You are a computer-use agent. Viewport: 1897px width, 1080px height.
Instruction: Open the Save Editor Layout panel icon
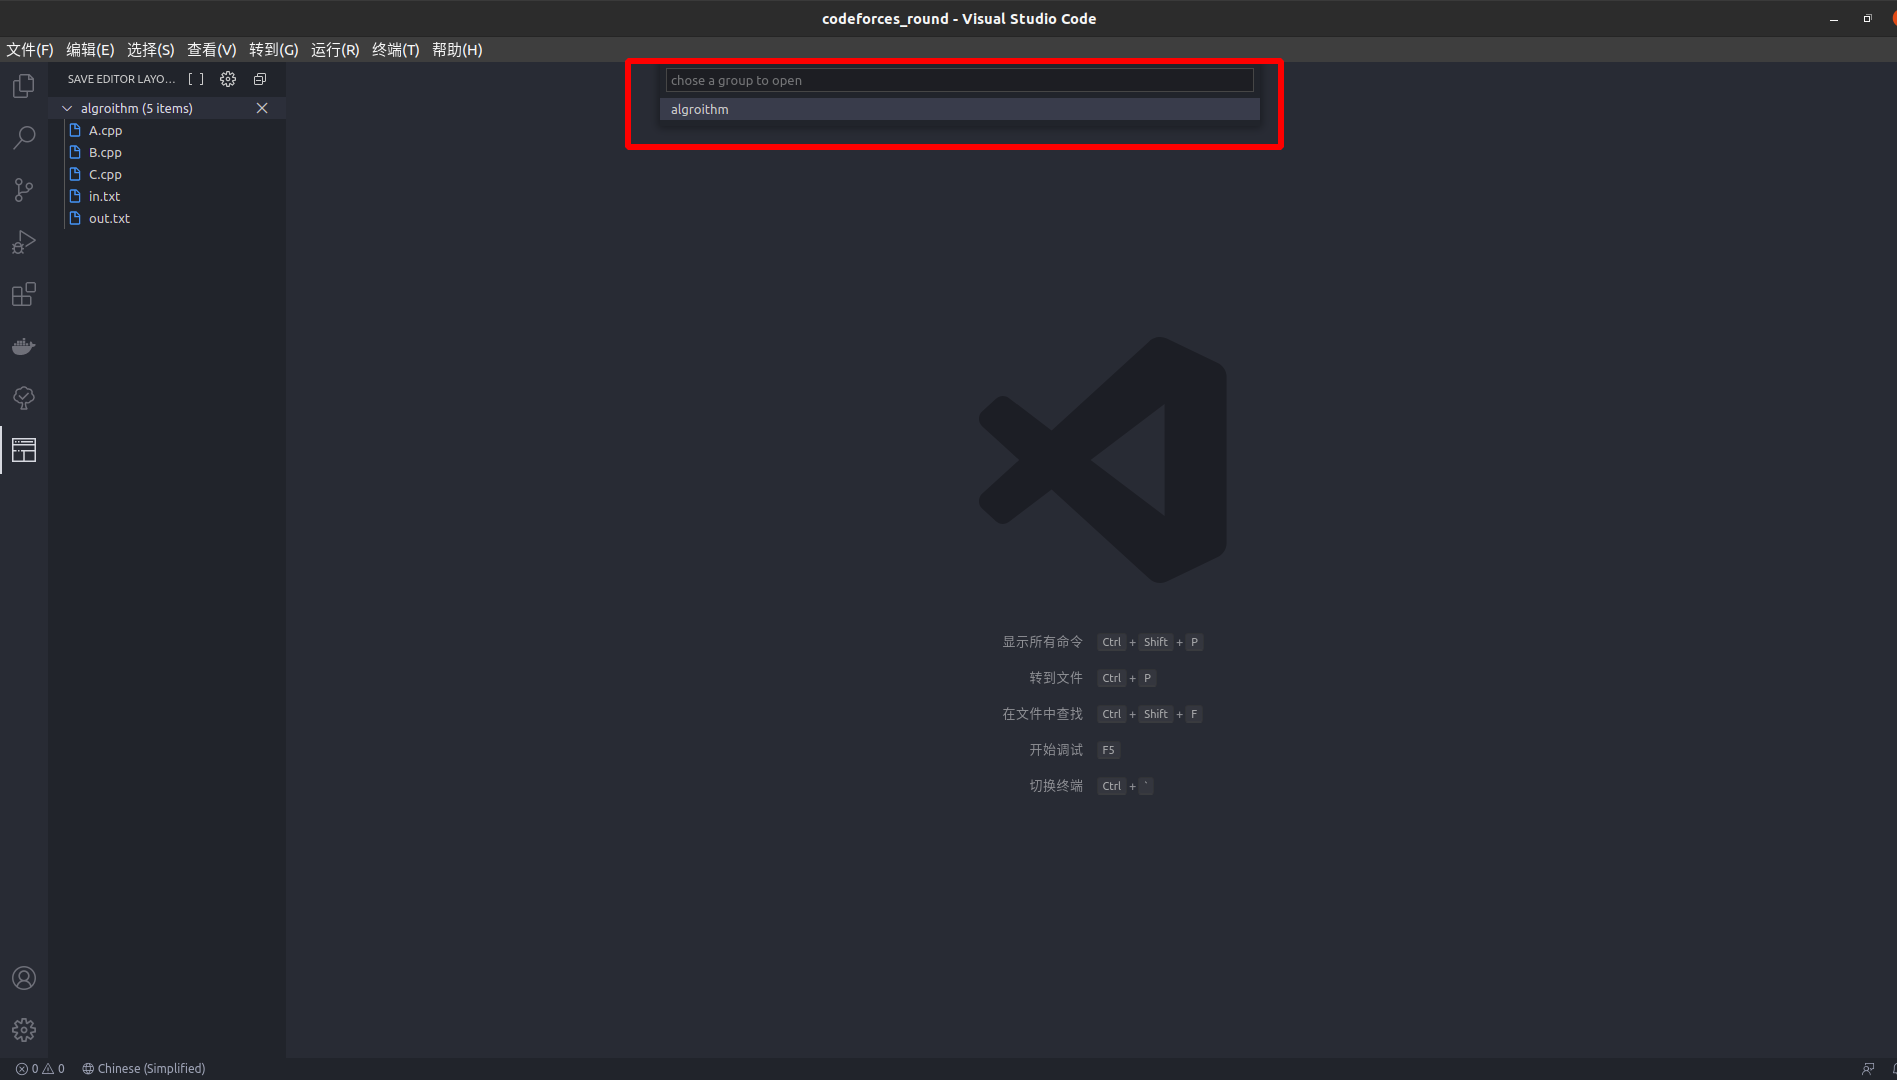tap(23, 450)
